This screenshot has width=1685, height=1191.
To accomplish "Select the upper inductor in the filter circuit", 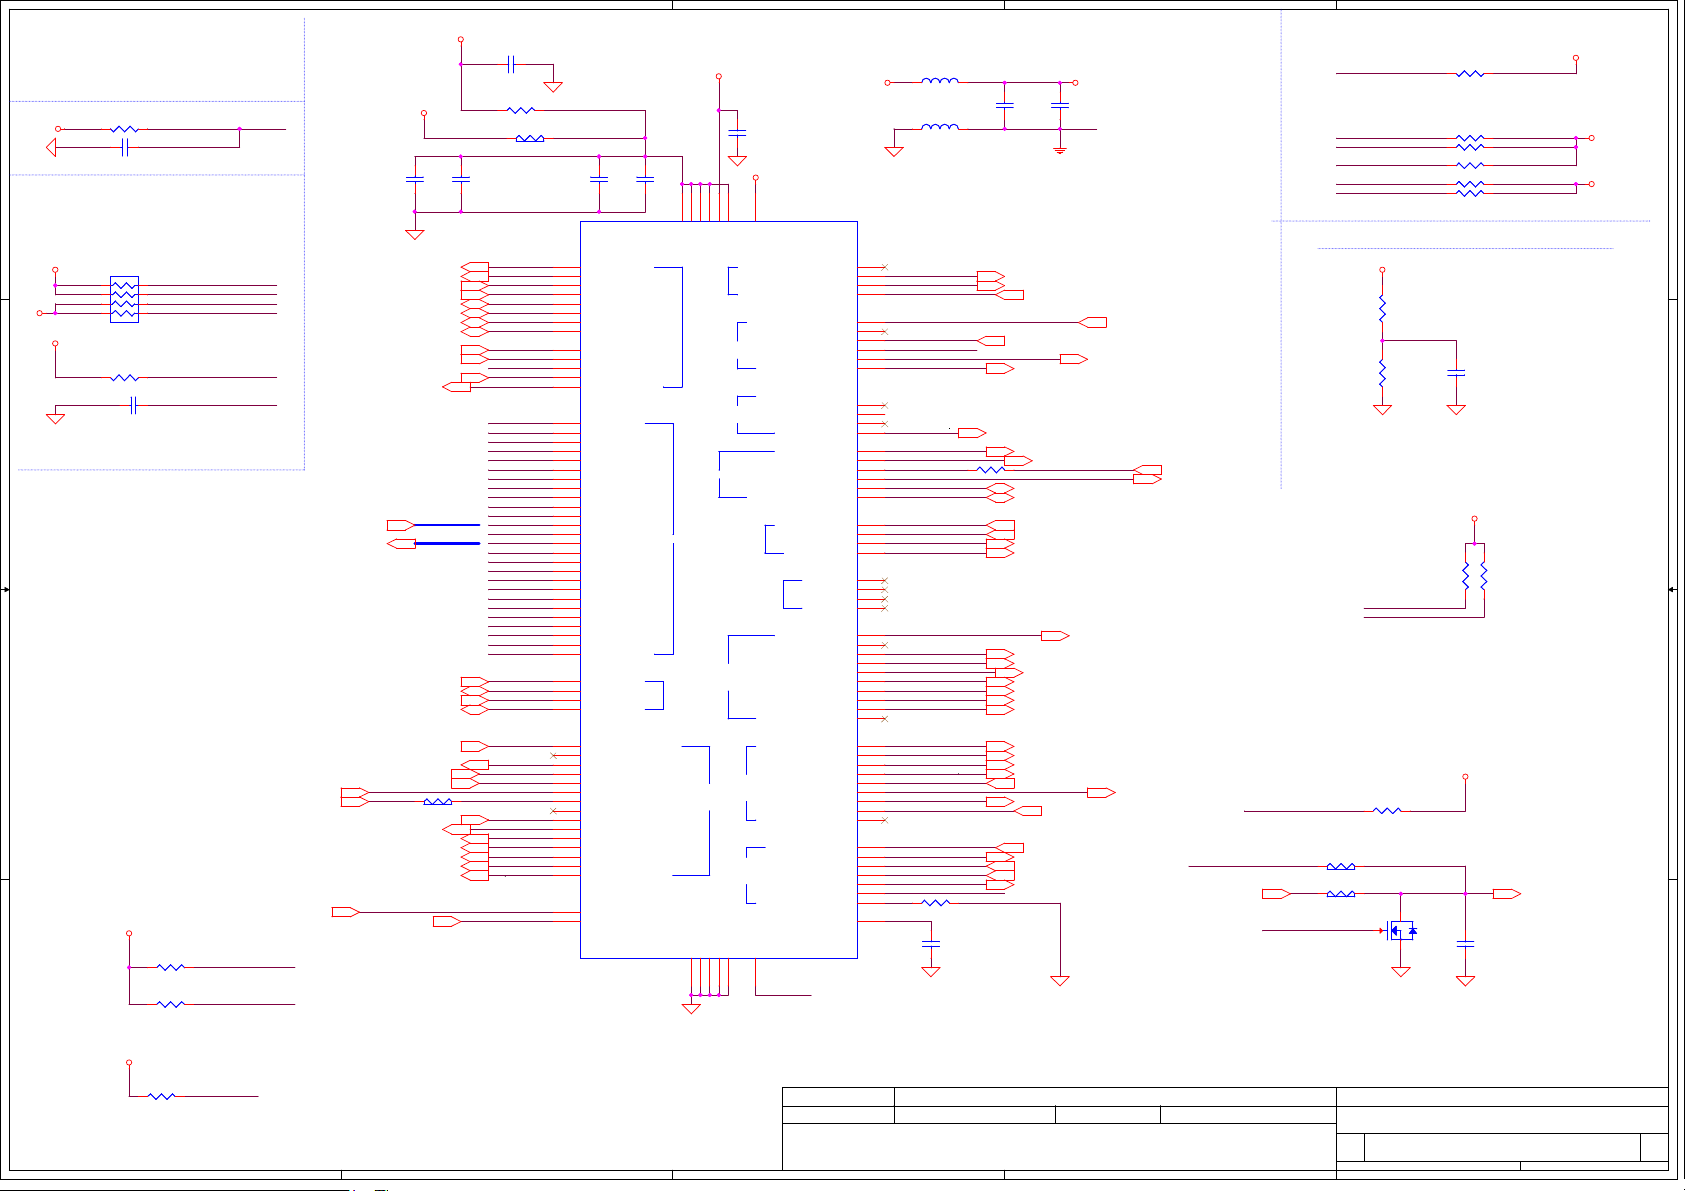I will [x=939, y=82].
